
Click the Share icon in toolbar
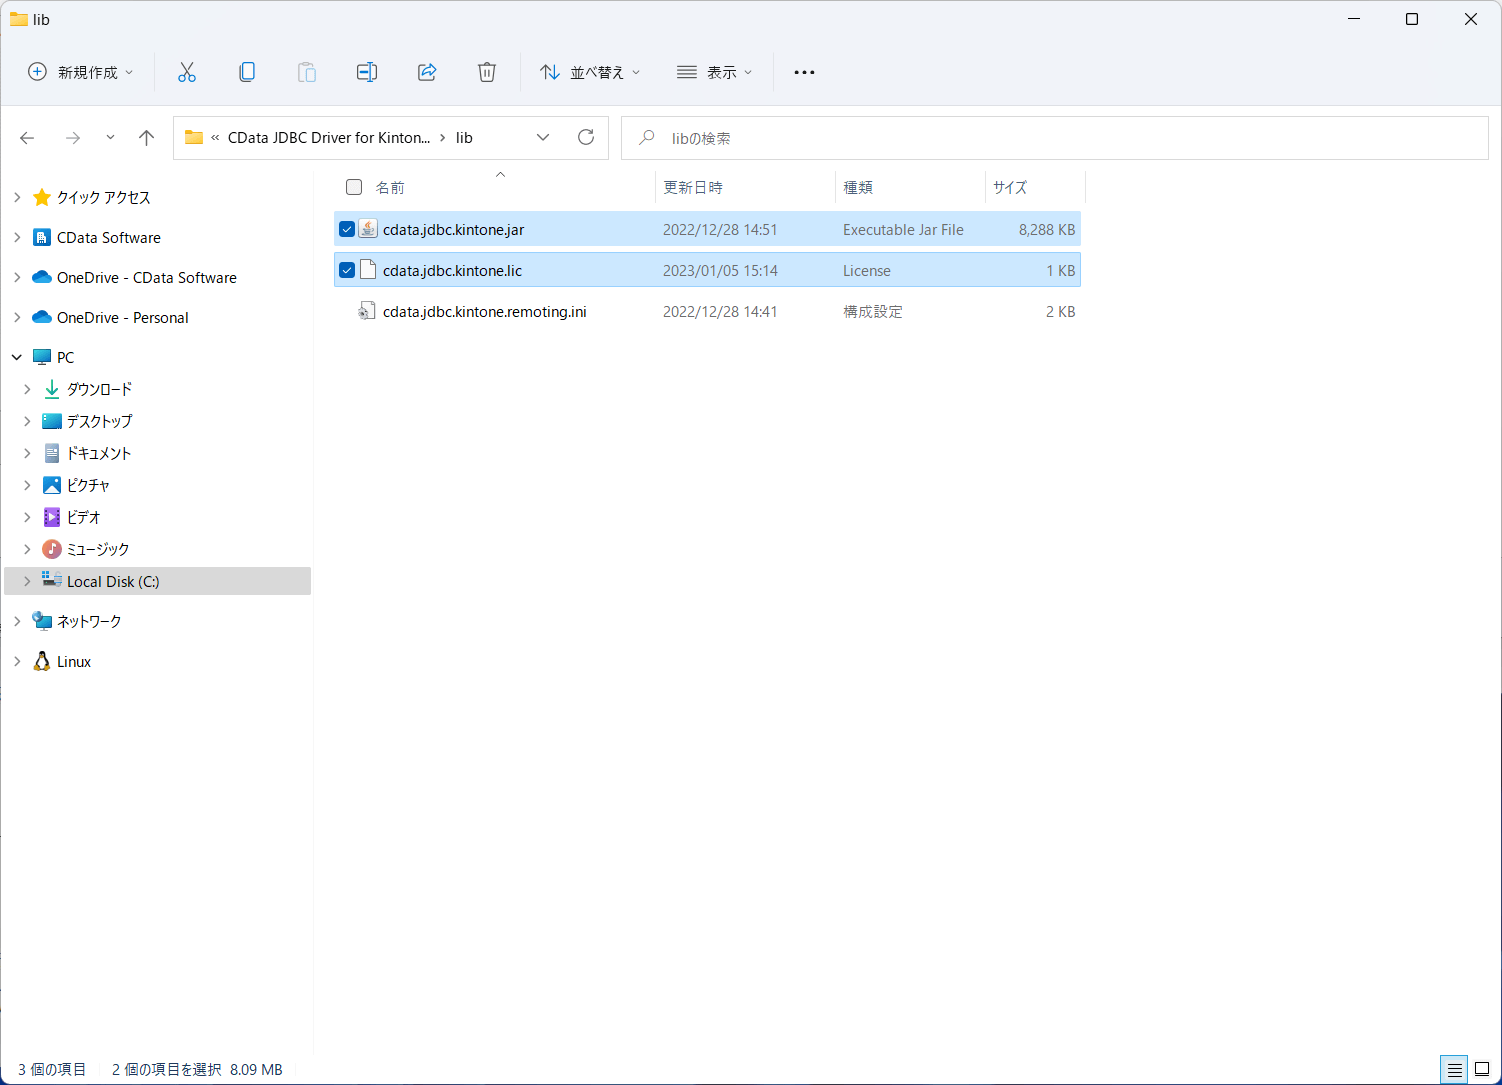tap(427, 72)
